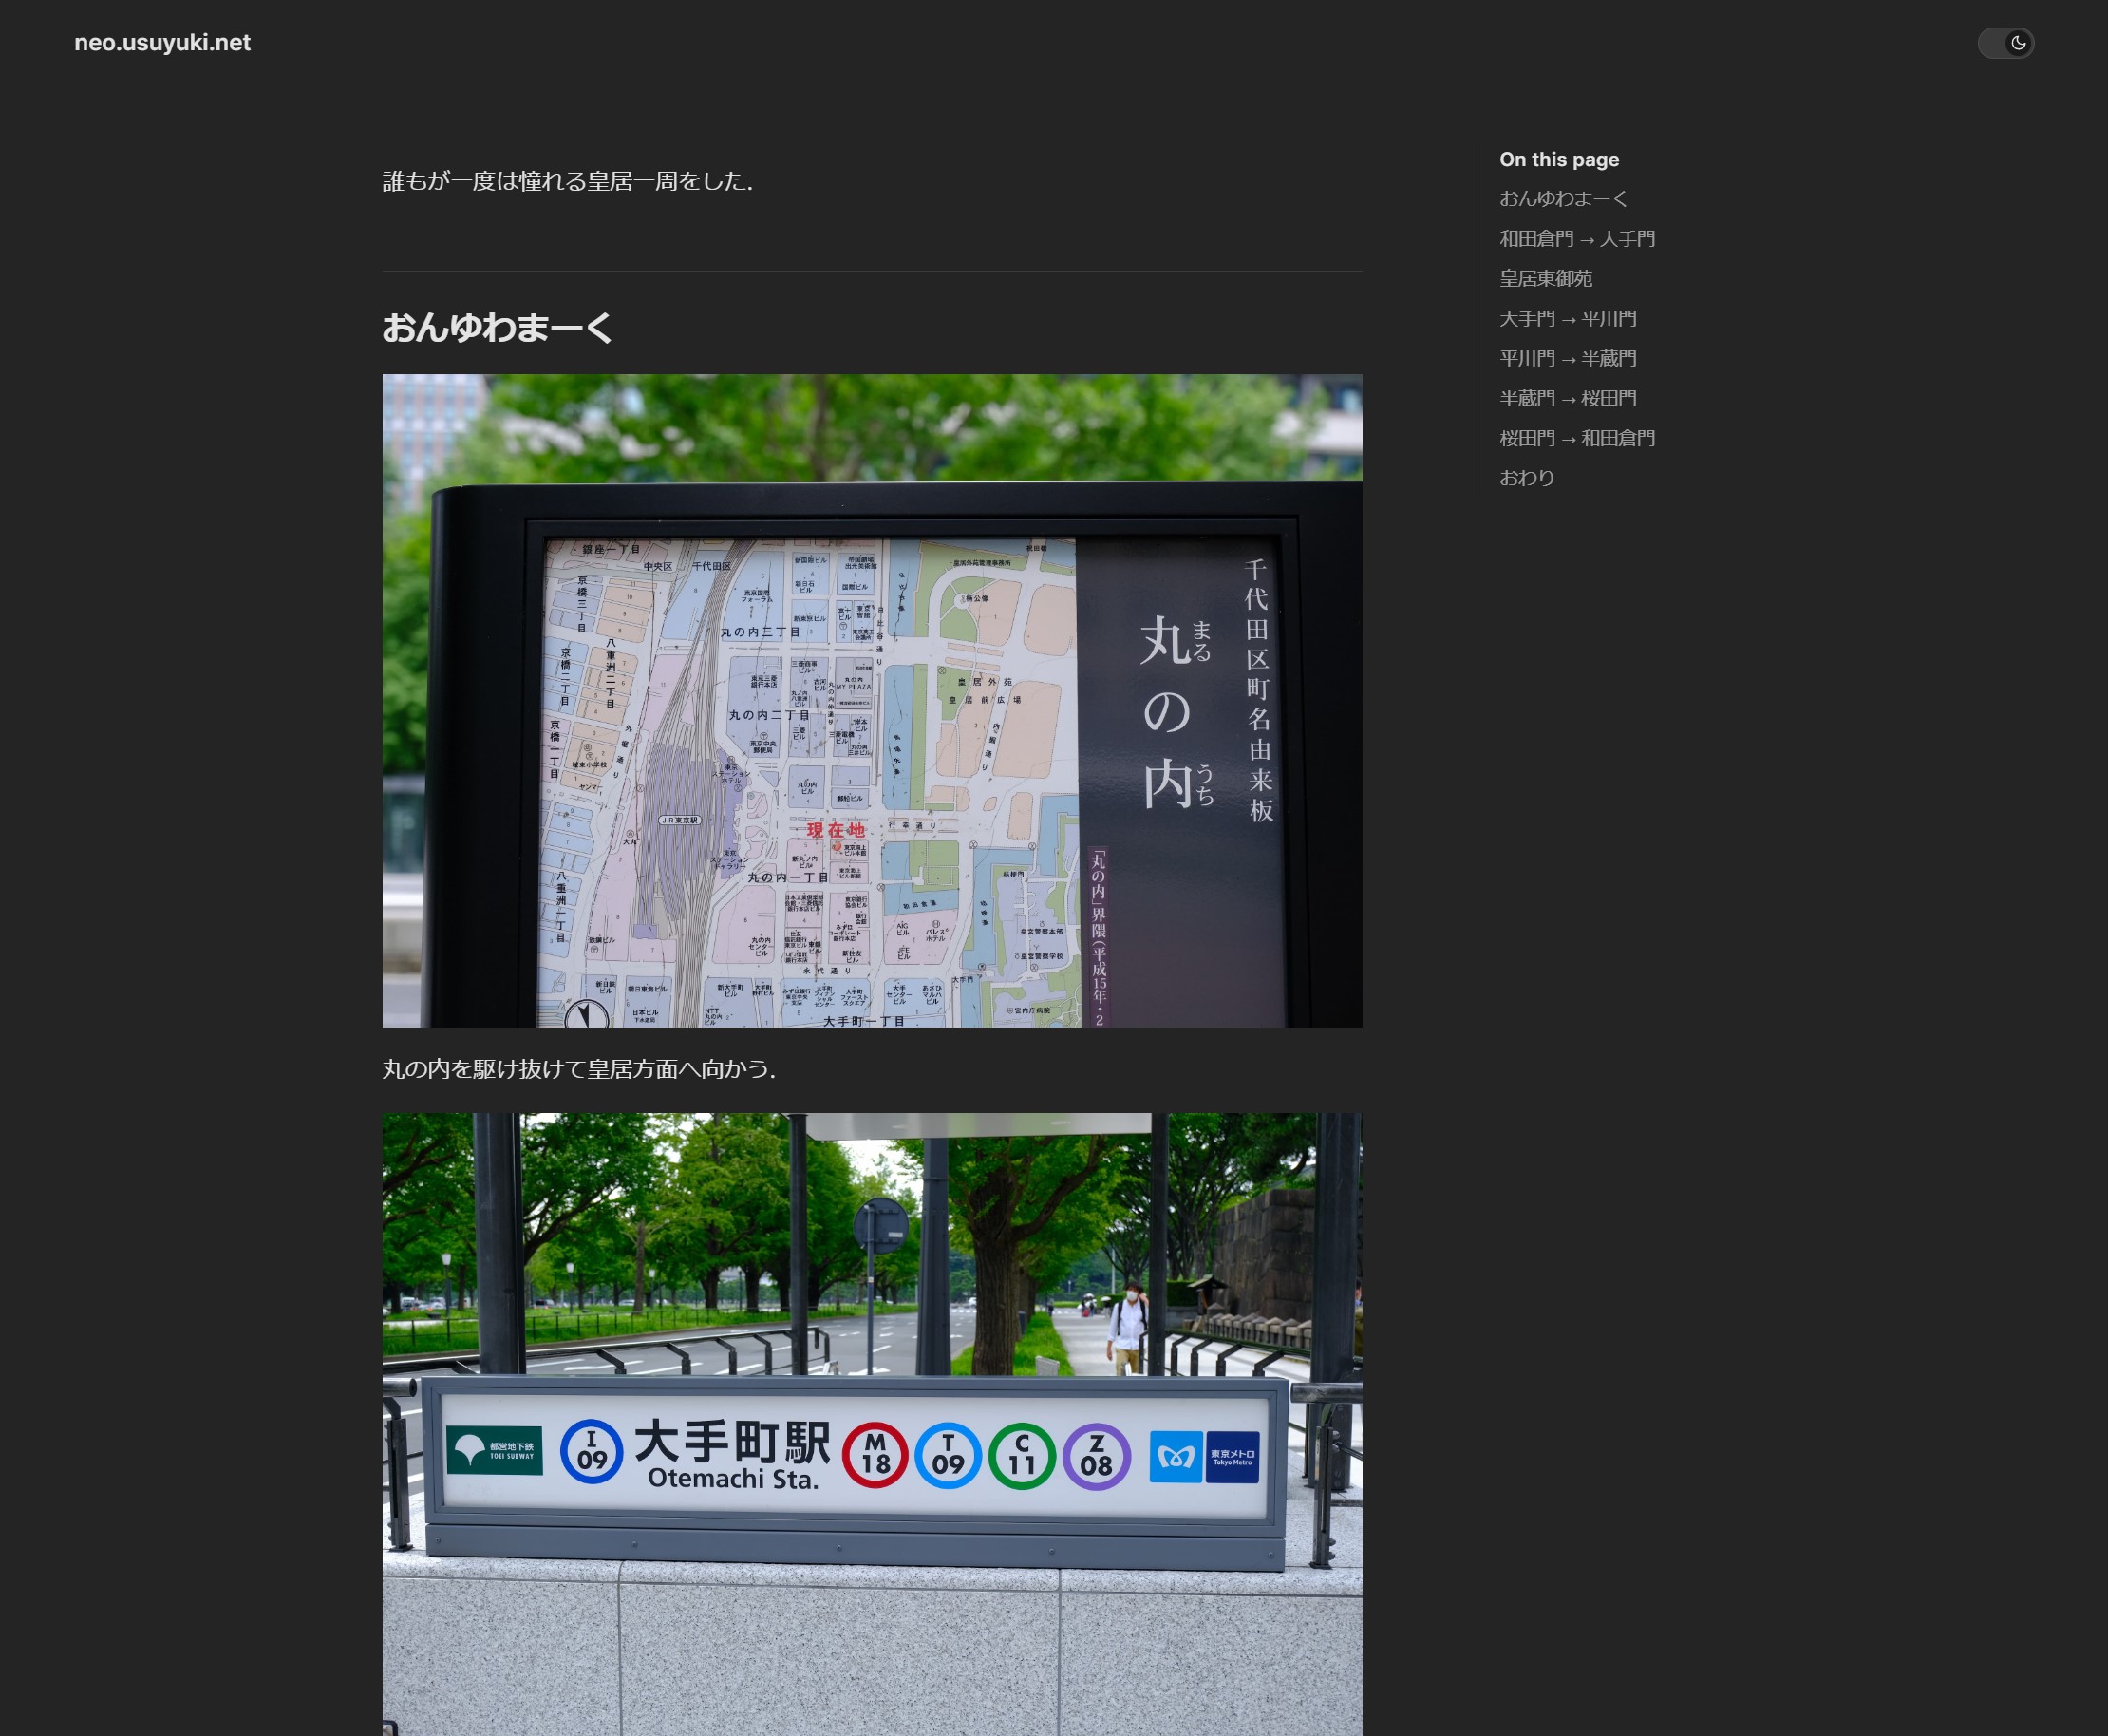Switch to light mode using the header toggle
The height and width of the screenshot is (1736, 2108).
(2007, 43)
